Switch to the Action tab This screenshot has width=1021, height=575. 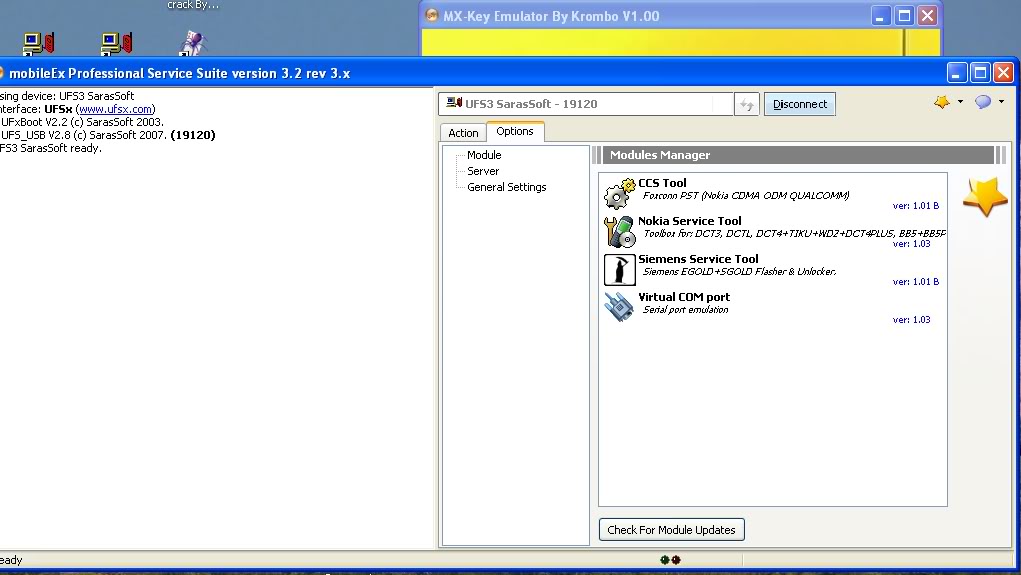463,133
